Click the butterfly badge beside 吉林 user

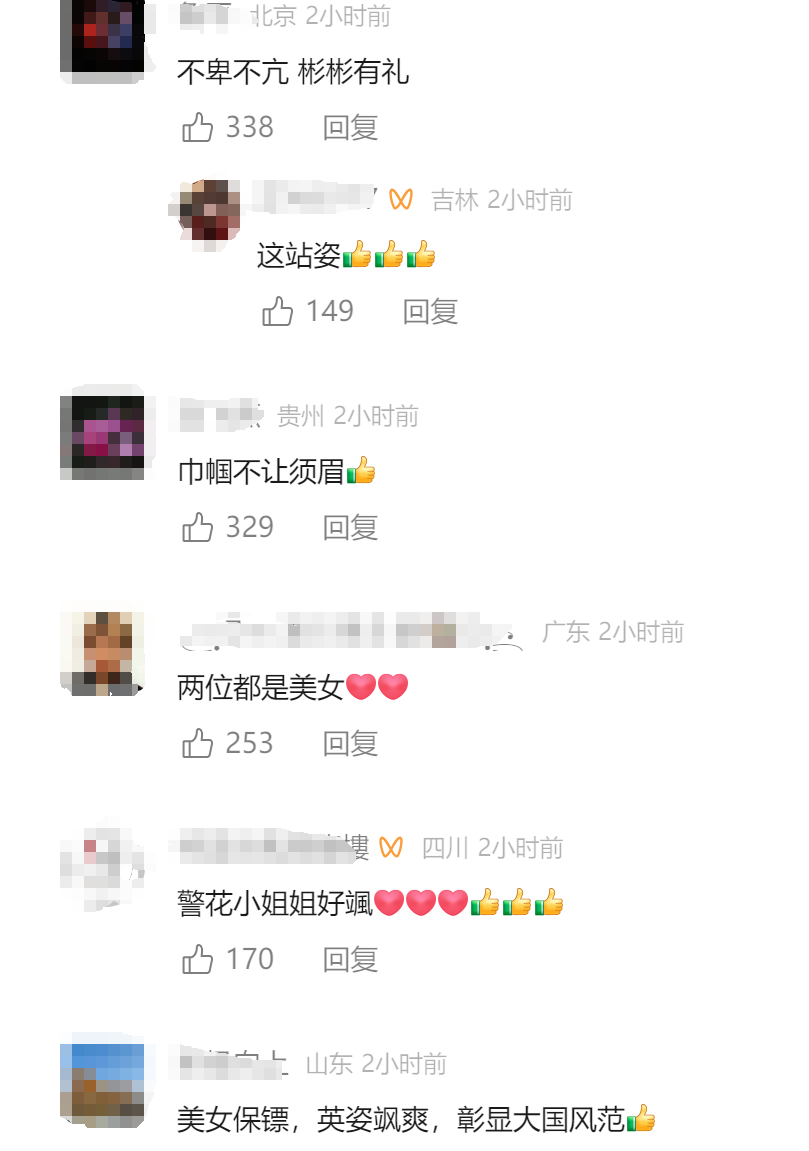click(401, 199)
